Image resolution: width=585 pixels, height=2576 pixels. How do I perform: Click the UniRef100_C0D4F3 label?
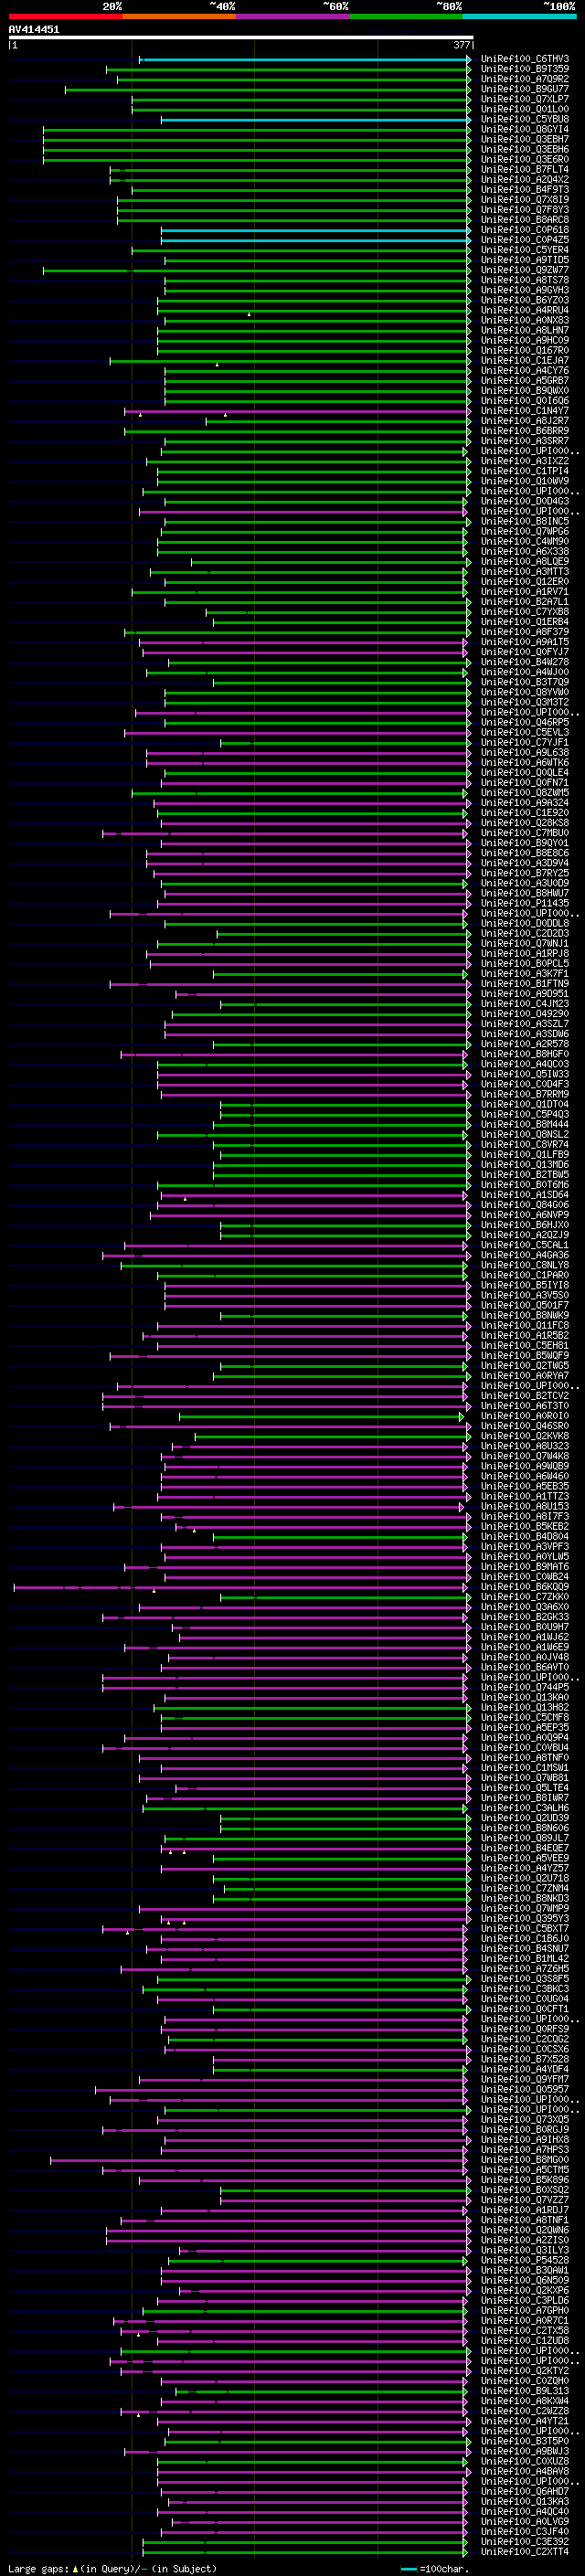pos(525,1084)
